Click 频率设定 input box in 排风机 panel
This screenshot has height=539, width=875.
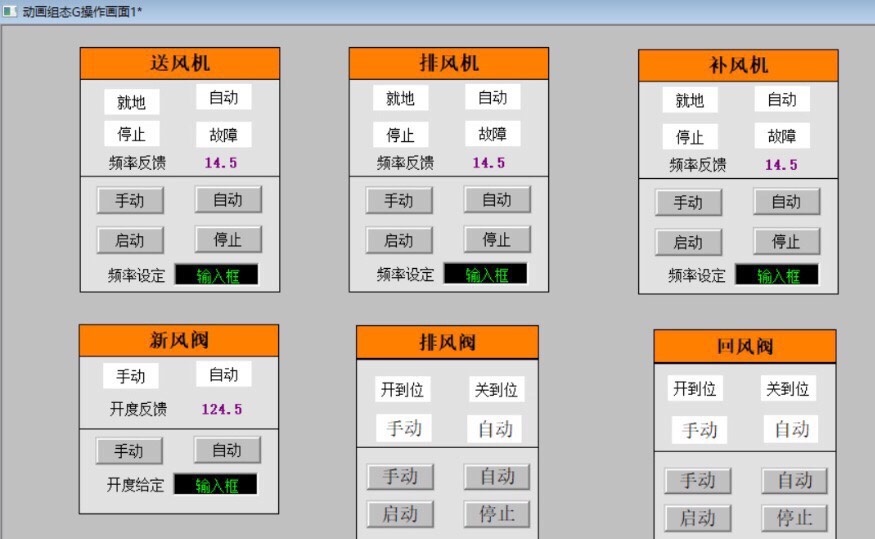tap(486, 273)
